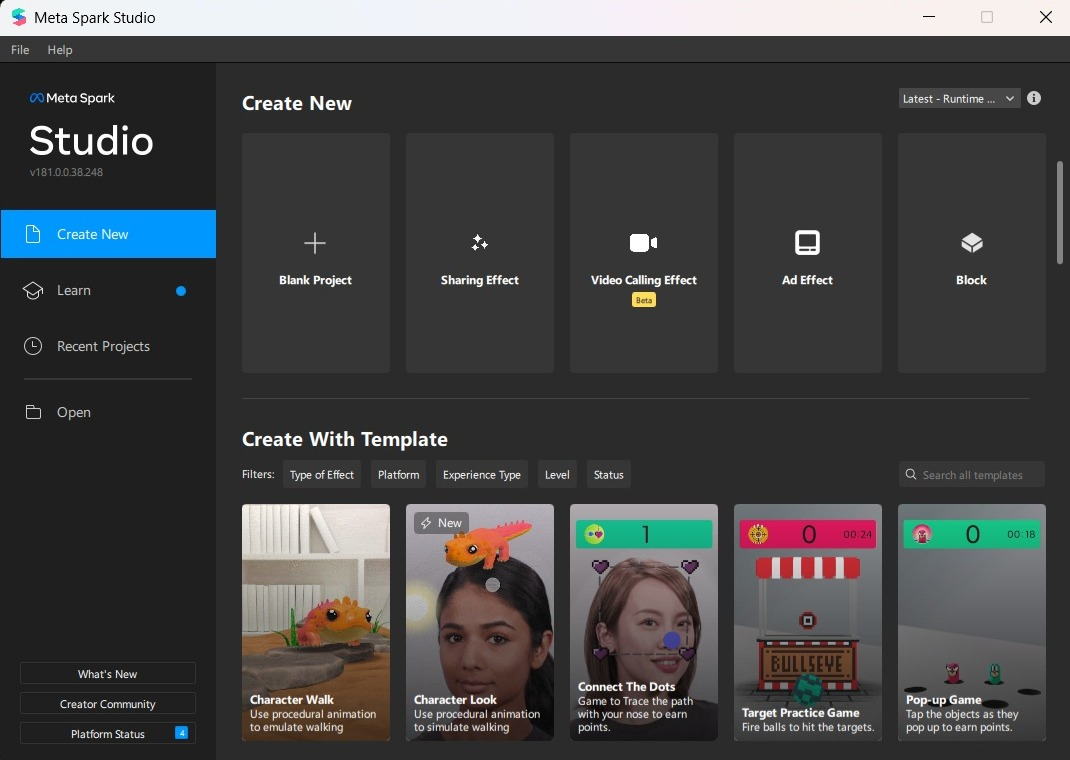Expand the Experience Type filter
The image size is (1070, 760).
(481, 474)
